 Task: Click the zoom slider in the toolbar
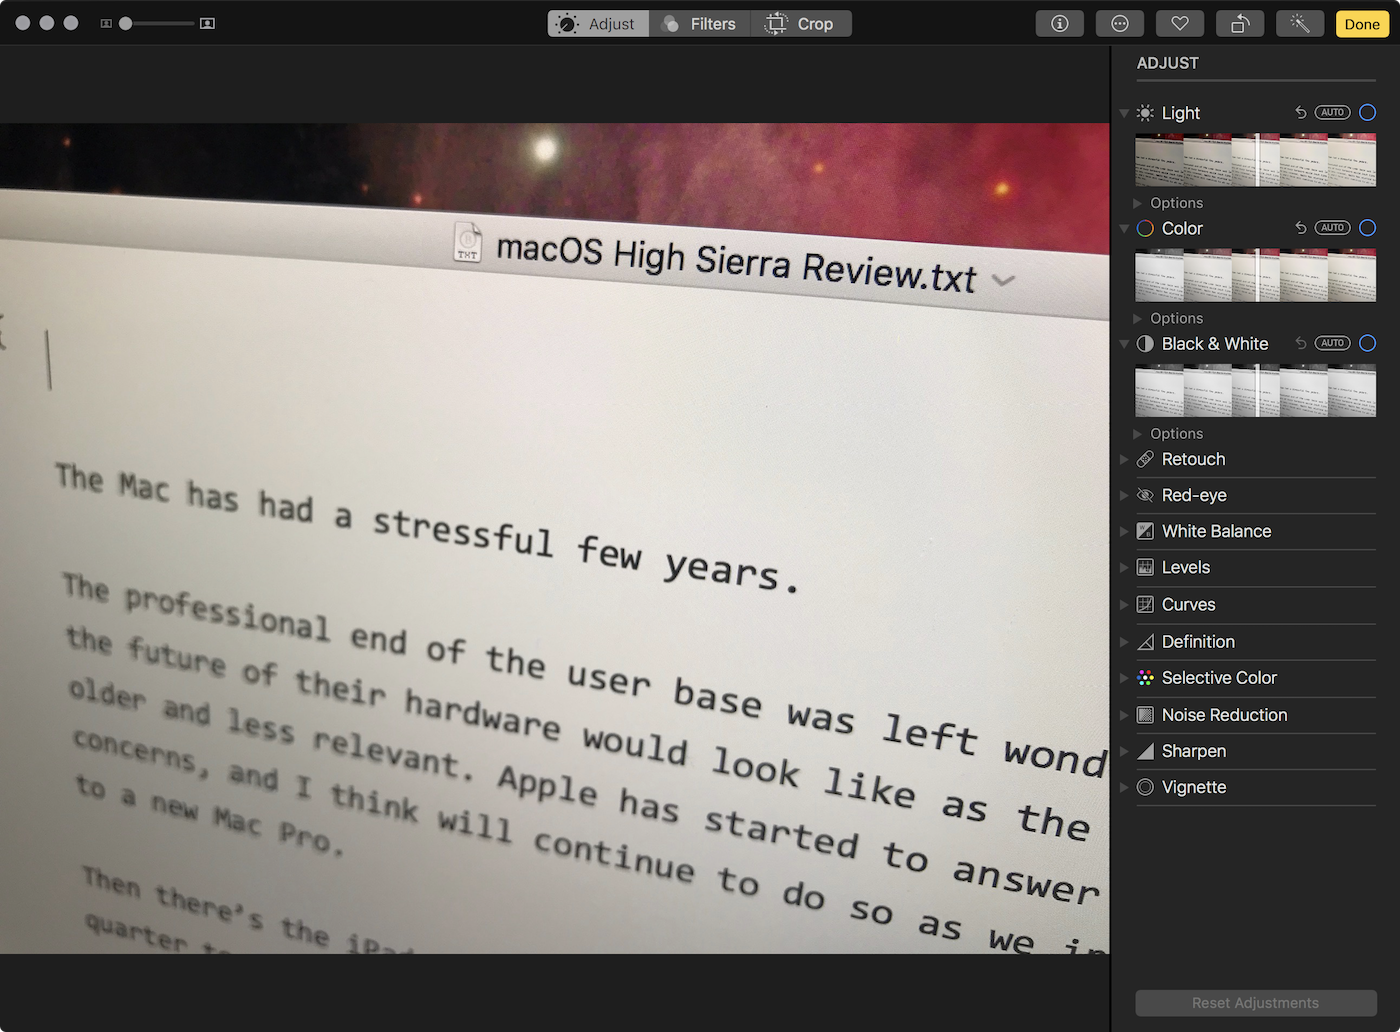pyautogui.click(x=156, y=23)
